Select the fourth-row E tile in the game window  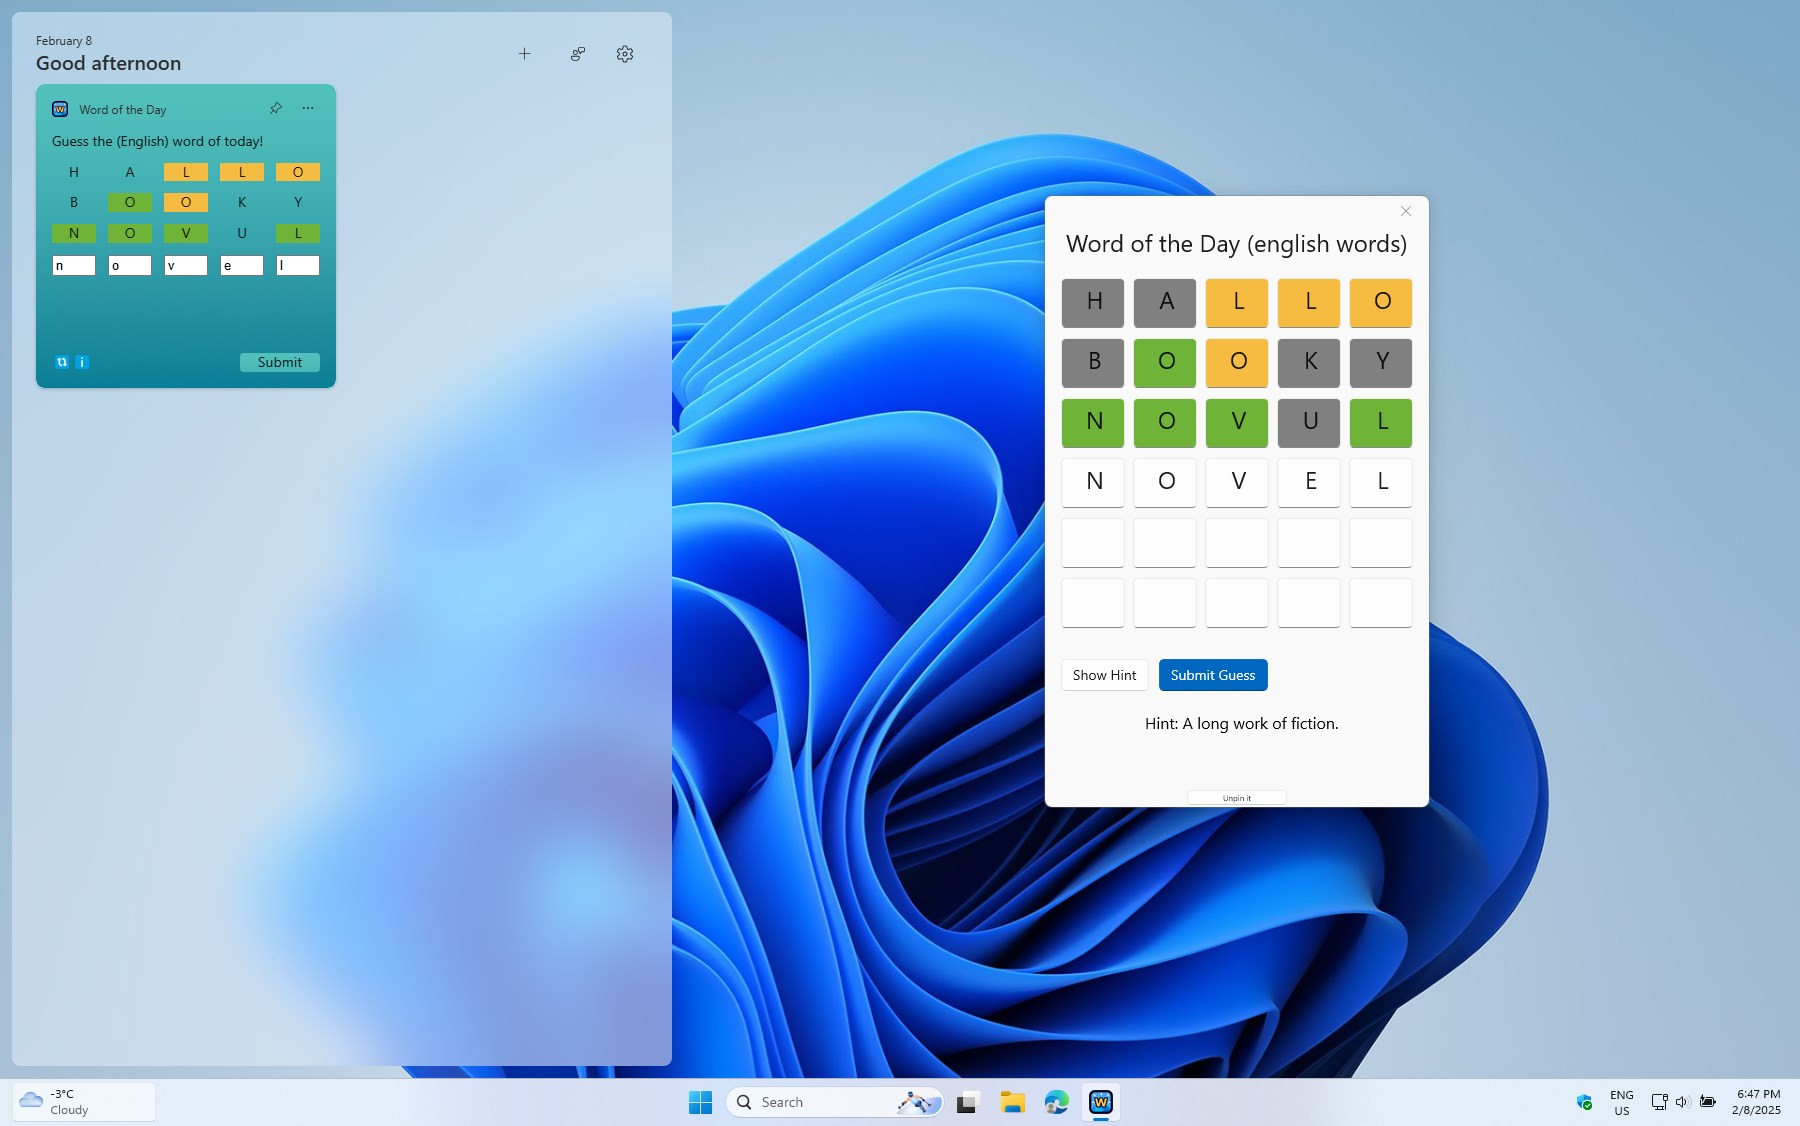coord(1309,482)
